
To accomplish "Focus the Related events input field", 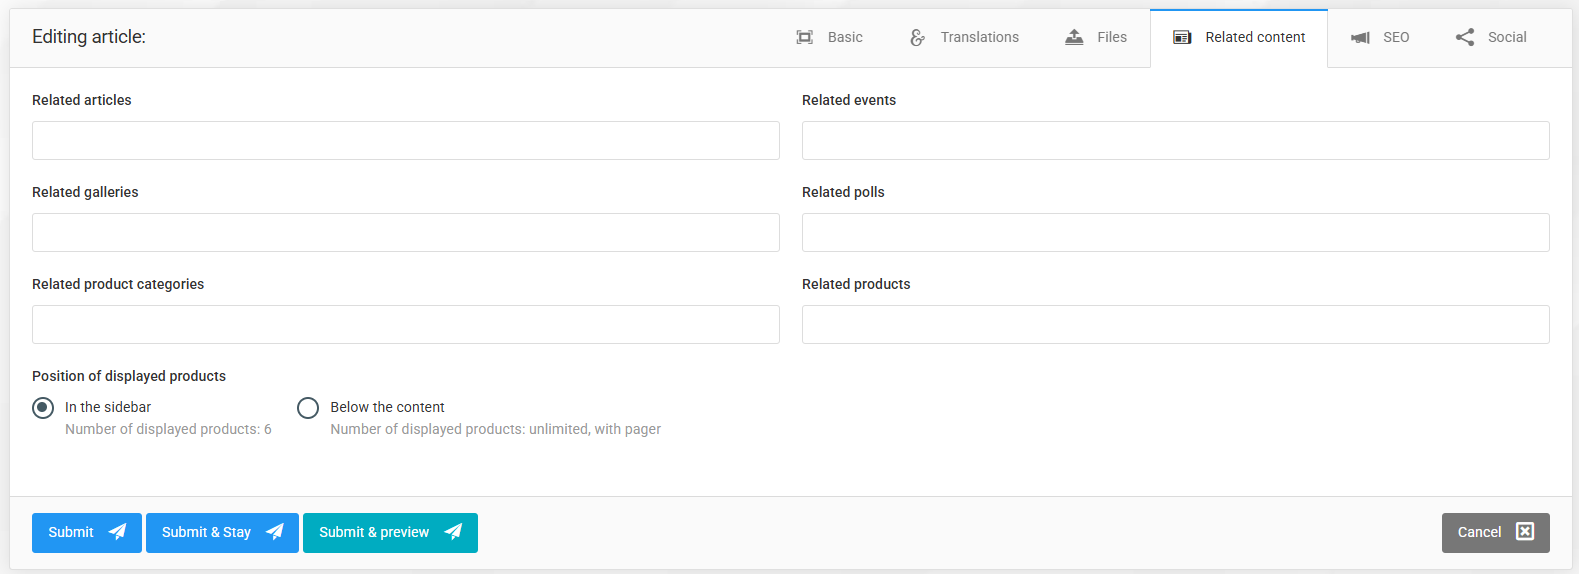I will pos(1176,140).
